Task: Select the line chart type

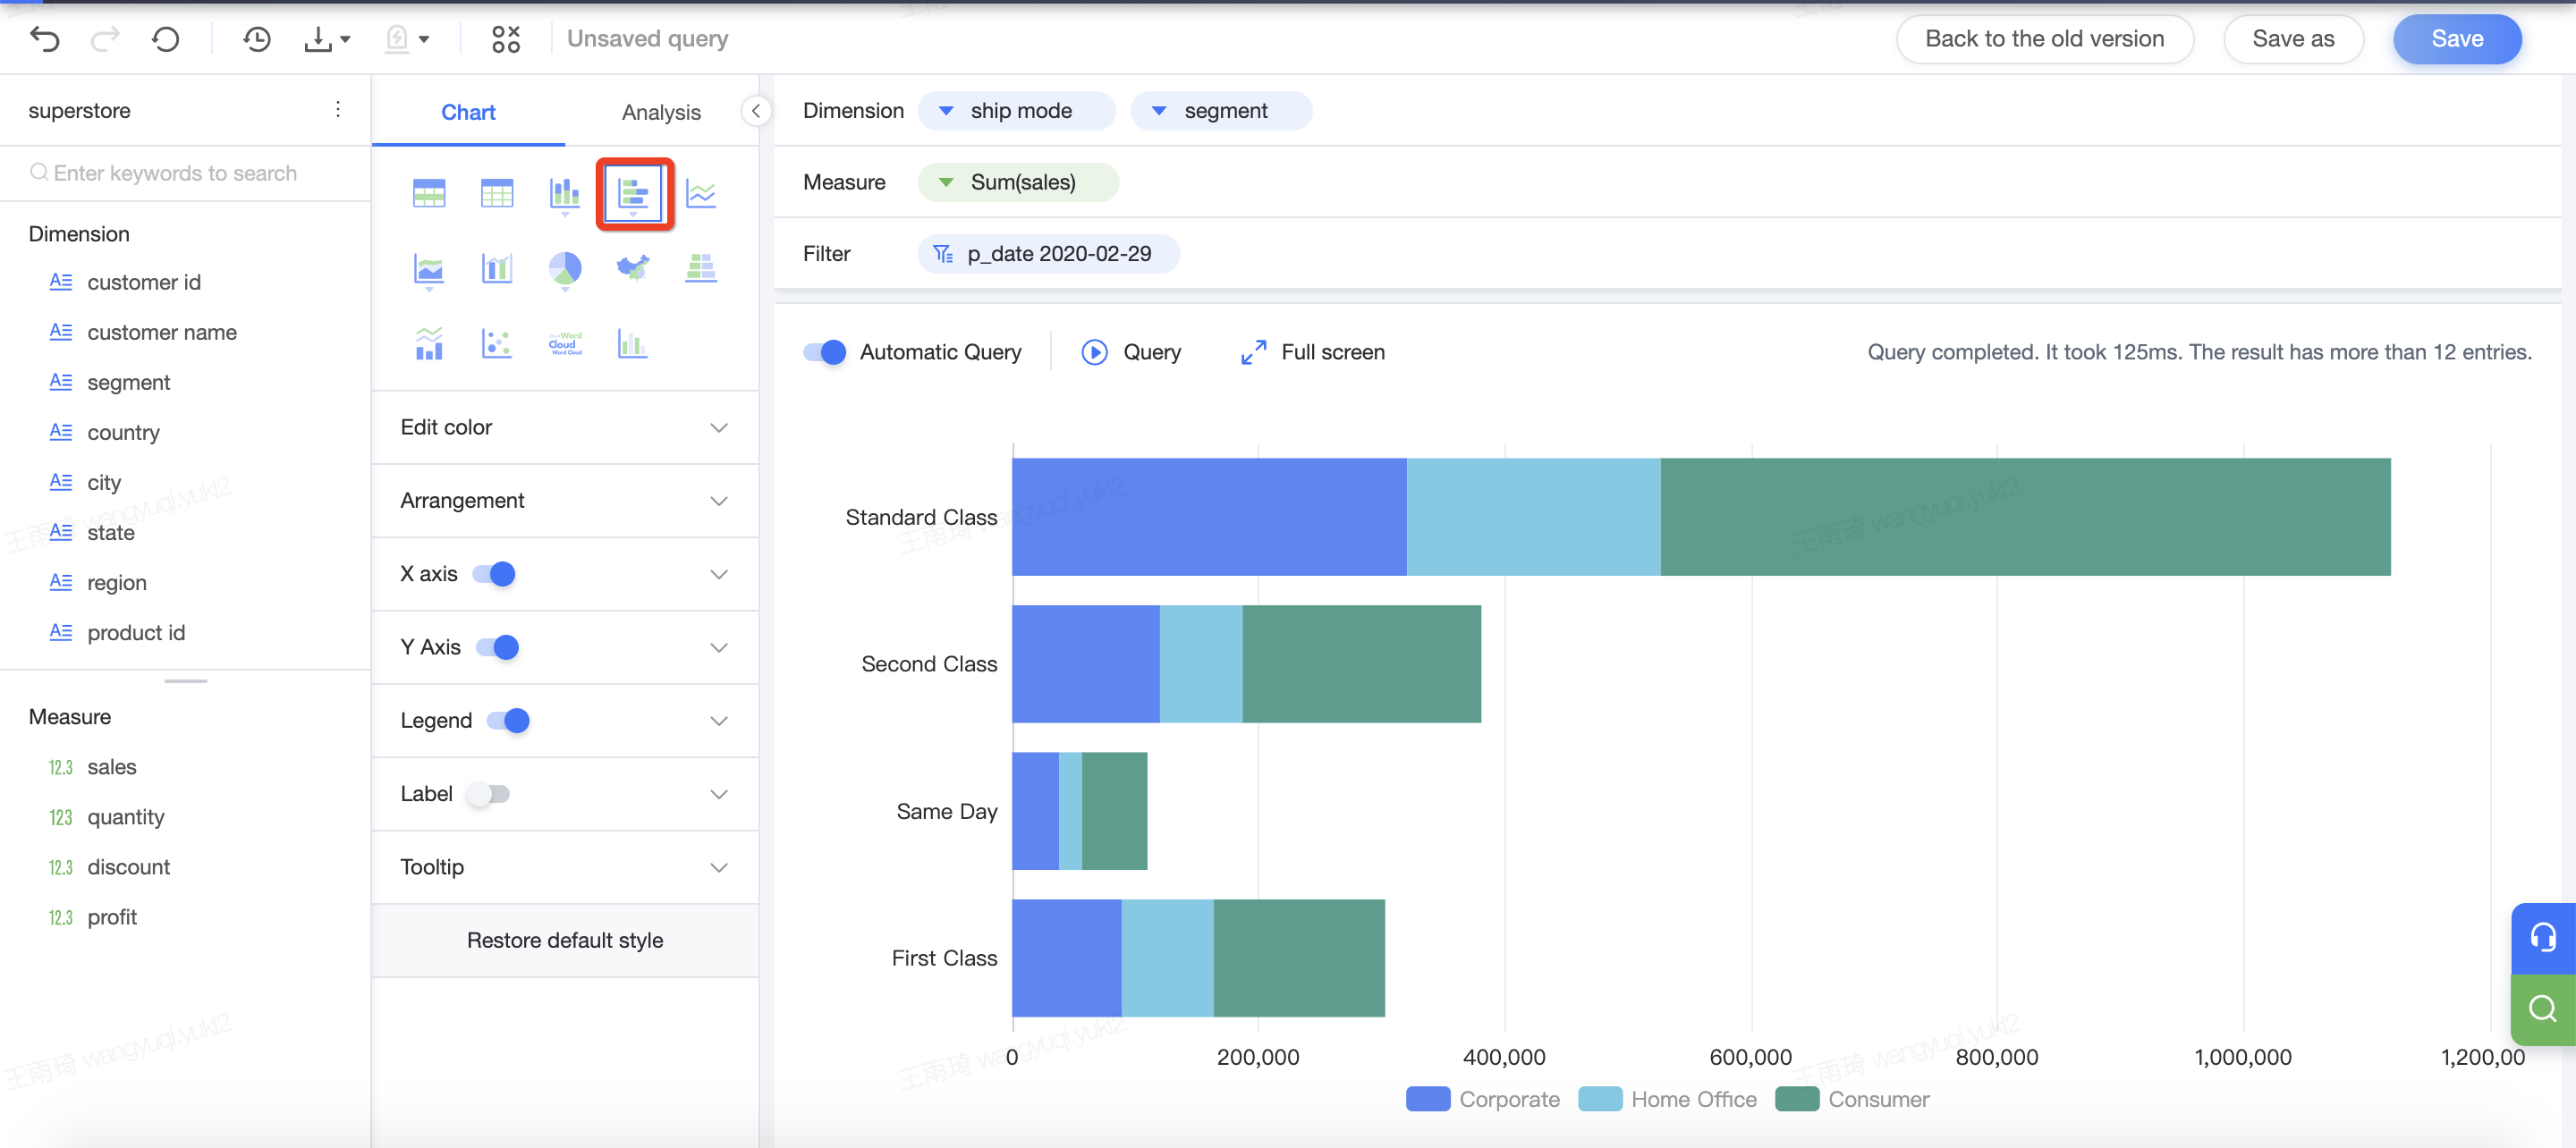Action: [x=701, y=193]
